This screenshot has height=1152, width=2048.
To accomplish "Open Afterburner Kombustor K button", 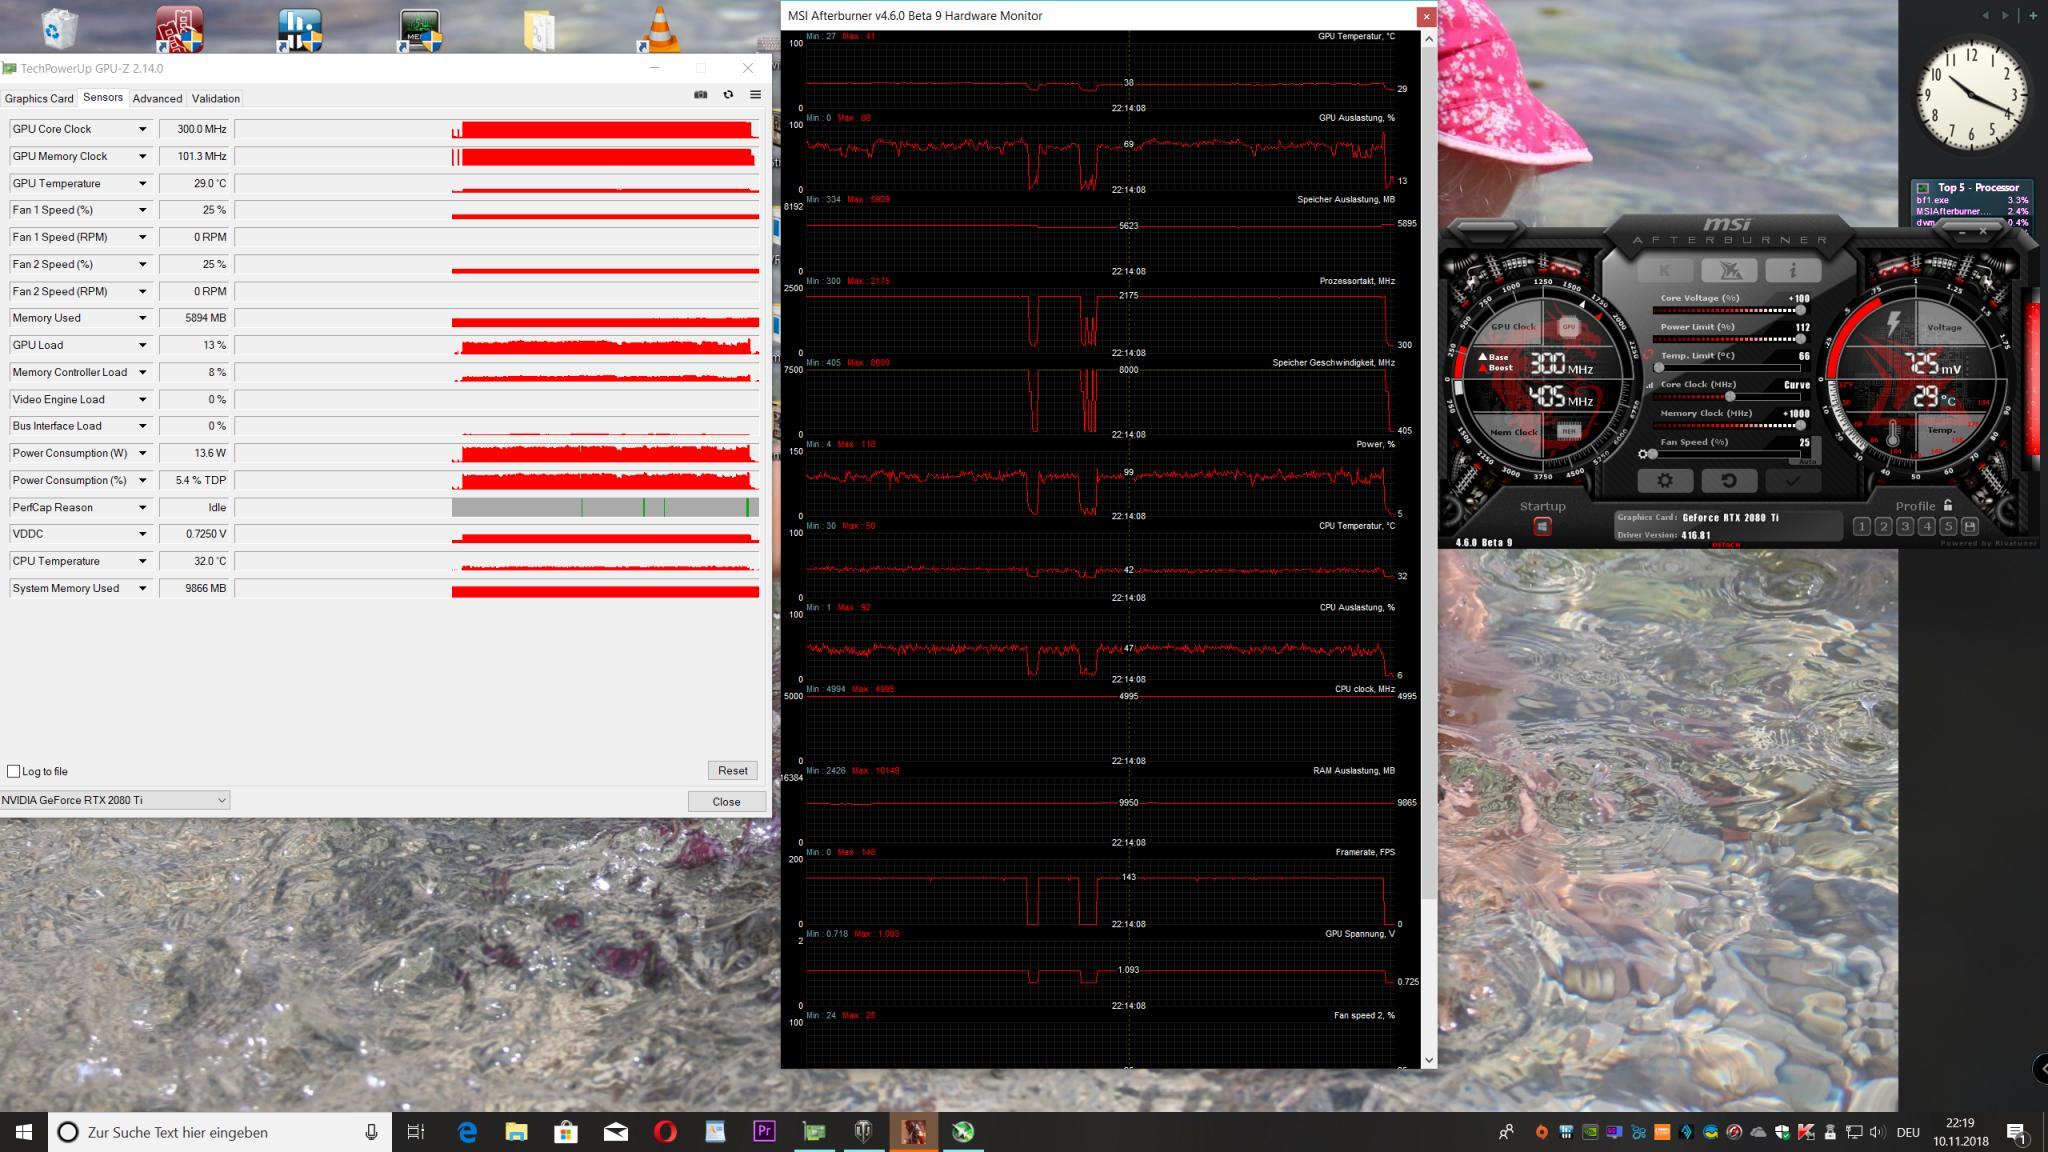I will tap(1665, 270).
